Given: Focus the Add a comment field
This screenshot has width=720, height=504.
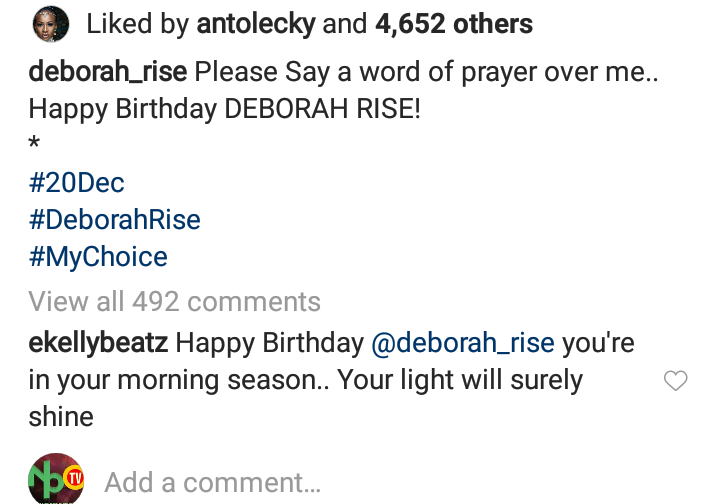Looking at the screenshot, I should [x=212, y=482].
